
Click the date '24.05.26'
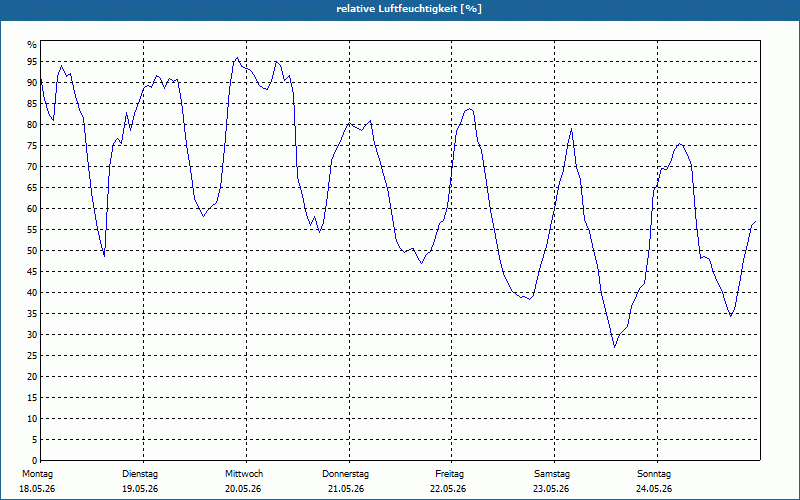tap(654, 489)
